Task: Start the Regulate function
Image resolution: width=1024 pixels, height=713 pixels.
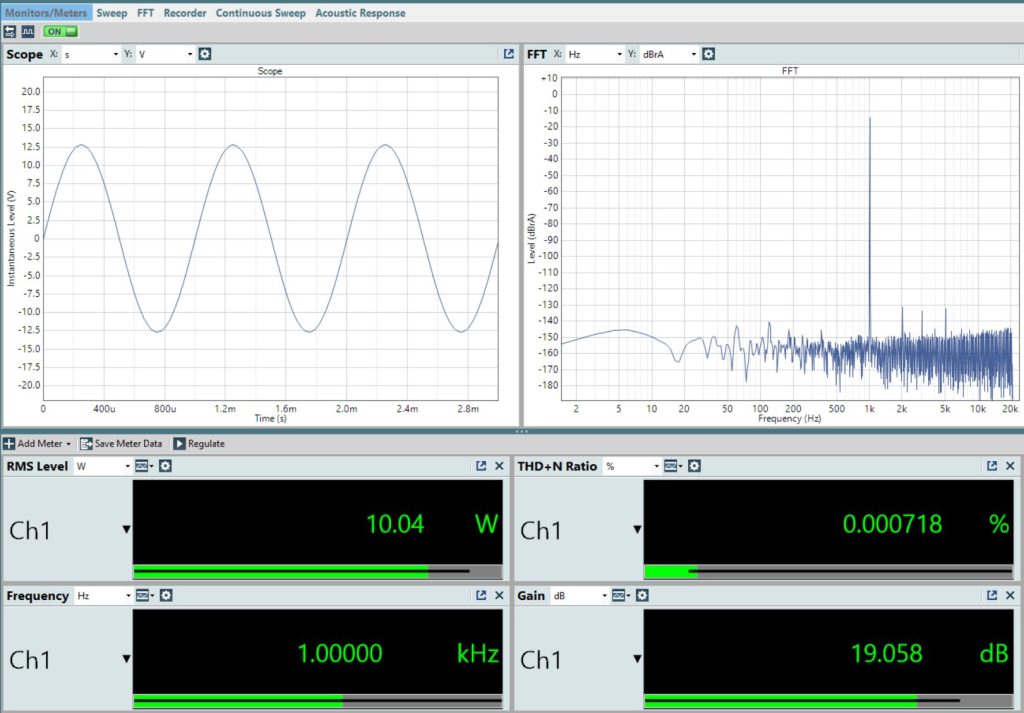Action: (x=199, y=443)
